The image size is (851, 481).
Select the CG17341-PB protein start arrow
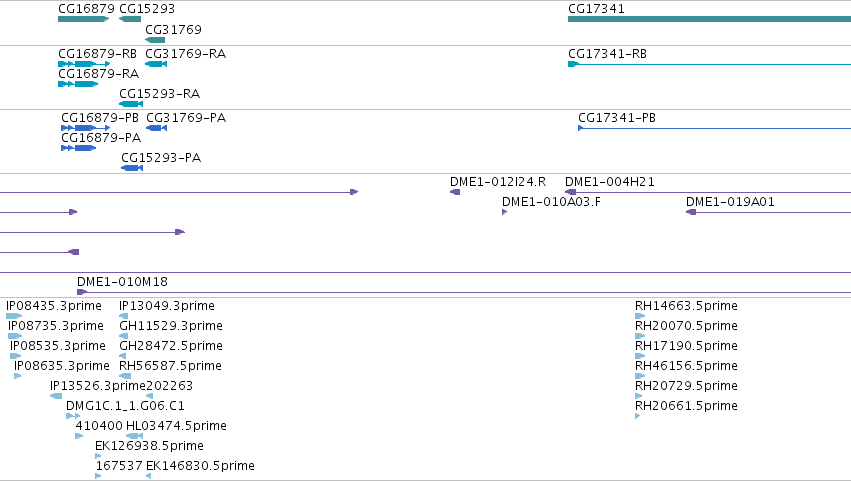(581, 128)
